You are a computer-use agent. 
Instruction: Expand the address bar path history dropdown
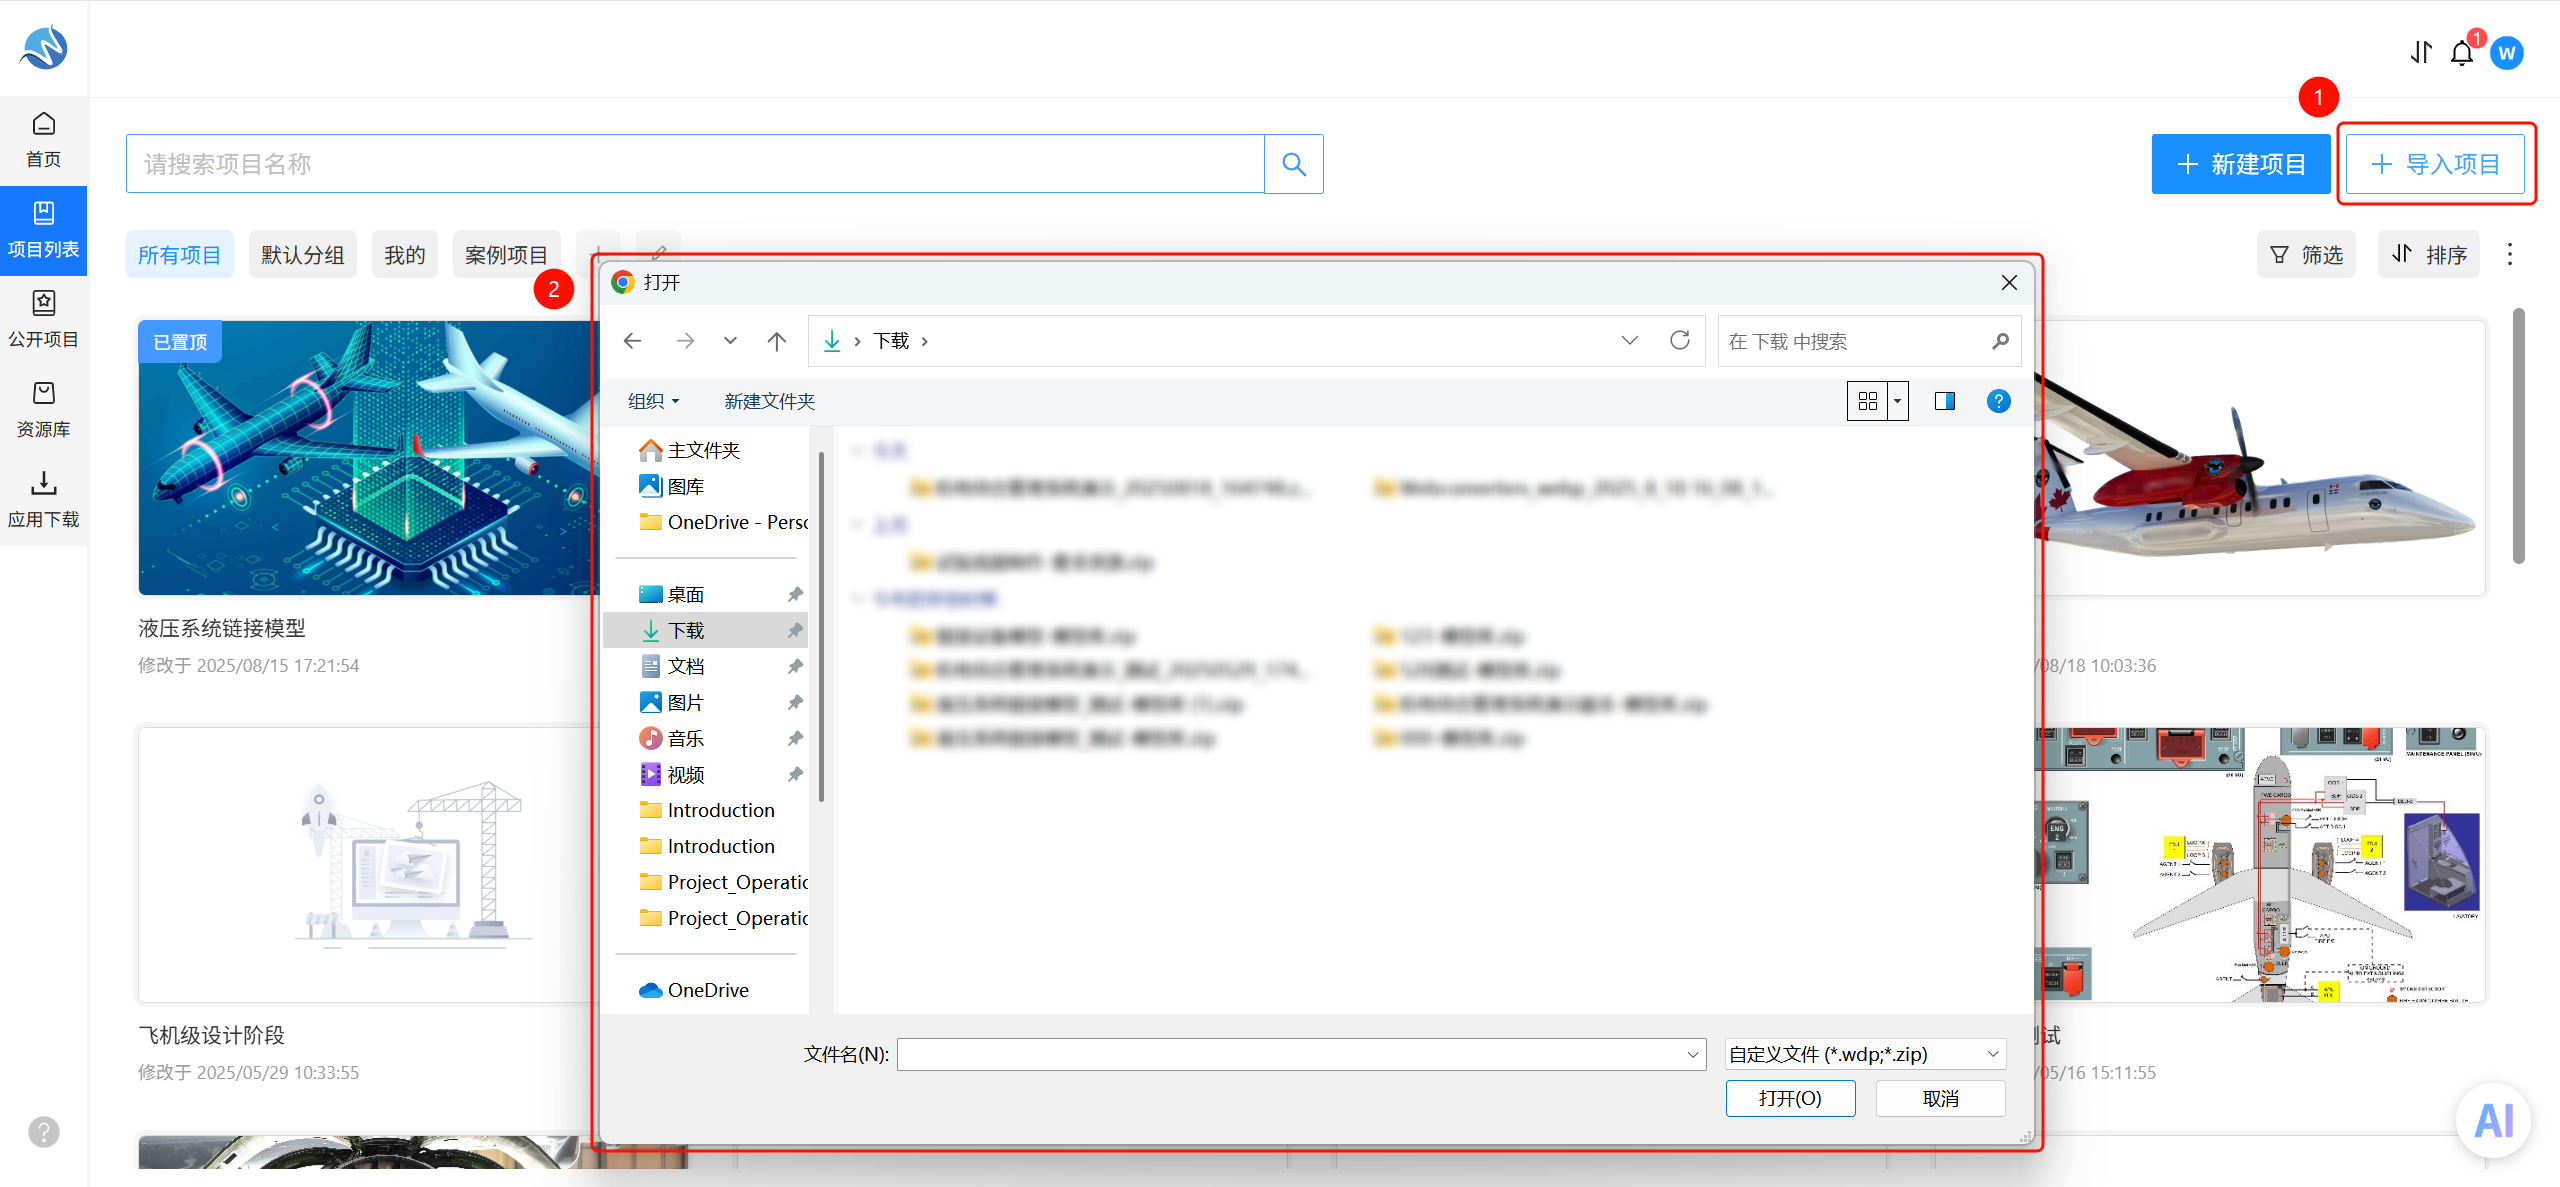[1630, 341]
